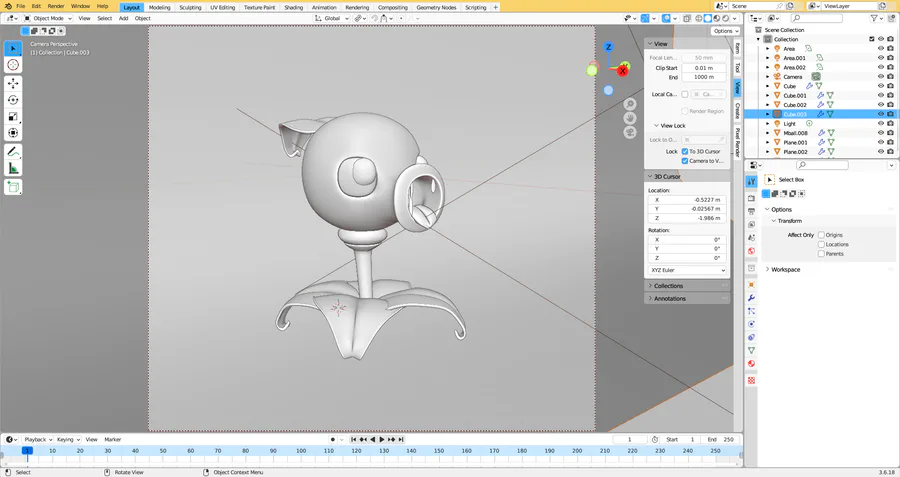This screenshot has height=477, width=900.
Task: Open the Keying popover in timeline
Action: [68, 440]
